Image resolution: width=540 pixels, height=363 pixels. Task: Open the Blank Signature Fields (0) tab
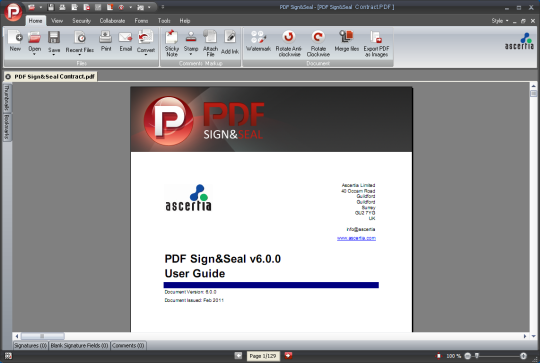click(80, 345)
